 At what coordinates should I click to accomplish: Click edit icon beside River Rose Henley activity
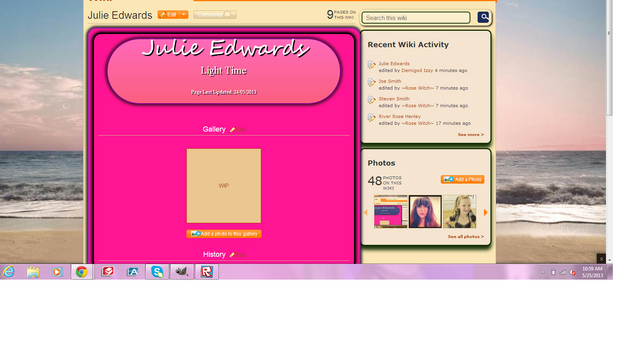click(x=371, y=118)
